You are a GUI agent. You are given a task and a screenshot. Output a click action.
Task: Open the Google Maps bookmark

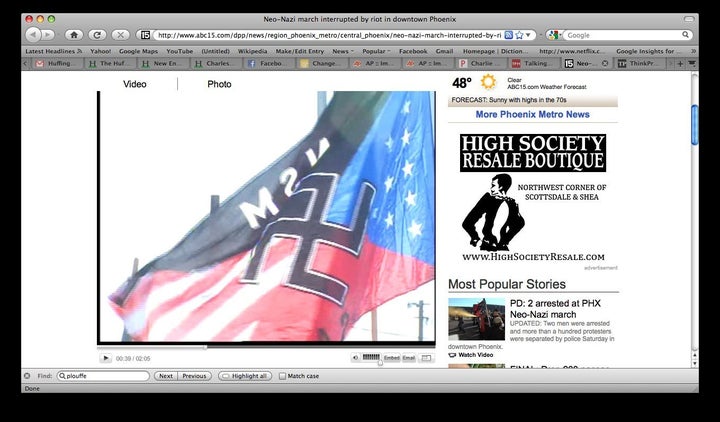click(x=138, y=51)
